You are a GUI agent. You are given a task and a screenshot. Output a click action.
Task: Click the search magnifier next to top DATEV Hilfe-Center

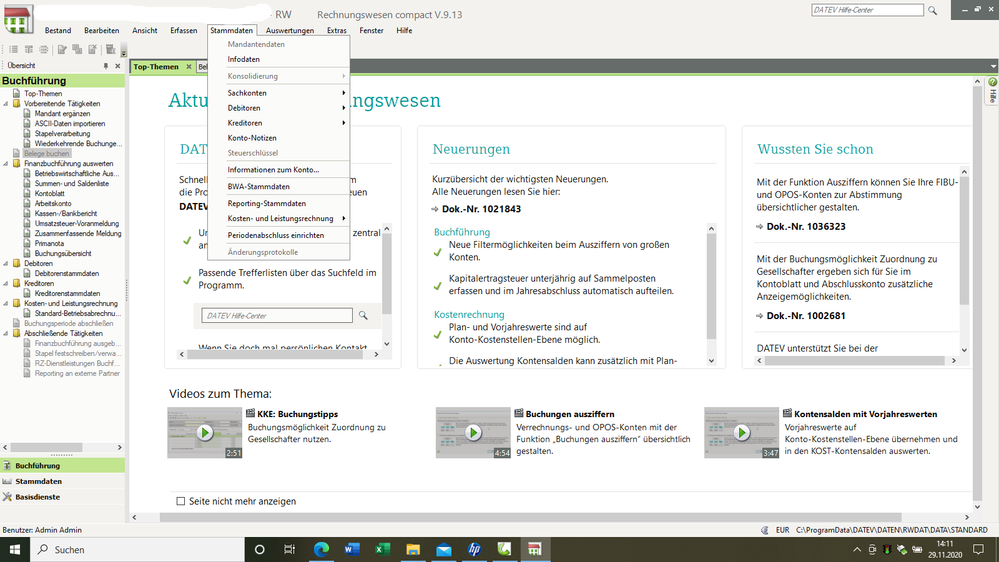[x=933, y=10]
